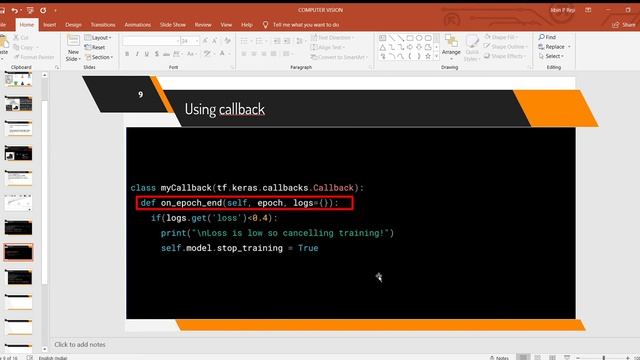This screenshot has width=640, height=360.
Task: Click the Reset slide button
Action: pyautogui.click(x=95, y=47)
